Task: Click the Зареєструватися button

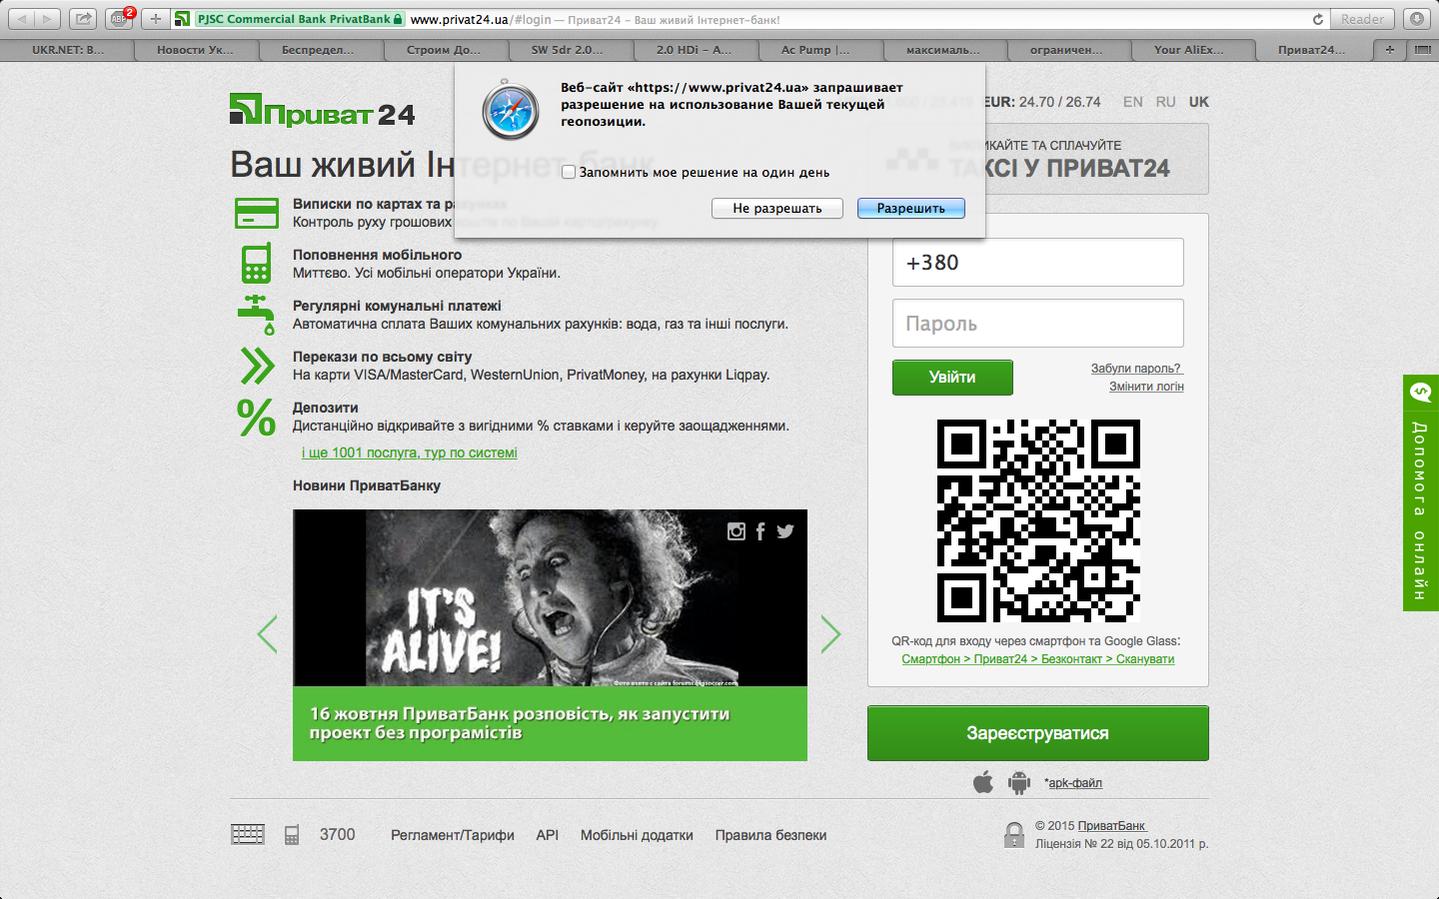Action: pos(1038,733)
